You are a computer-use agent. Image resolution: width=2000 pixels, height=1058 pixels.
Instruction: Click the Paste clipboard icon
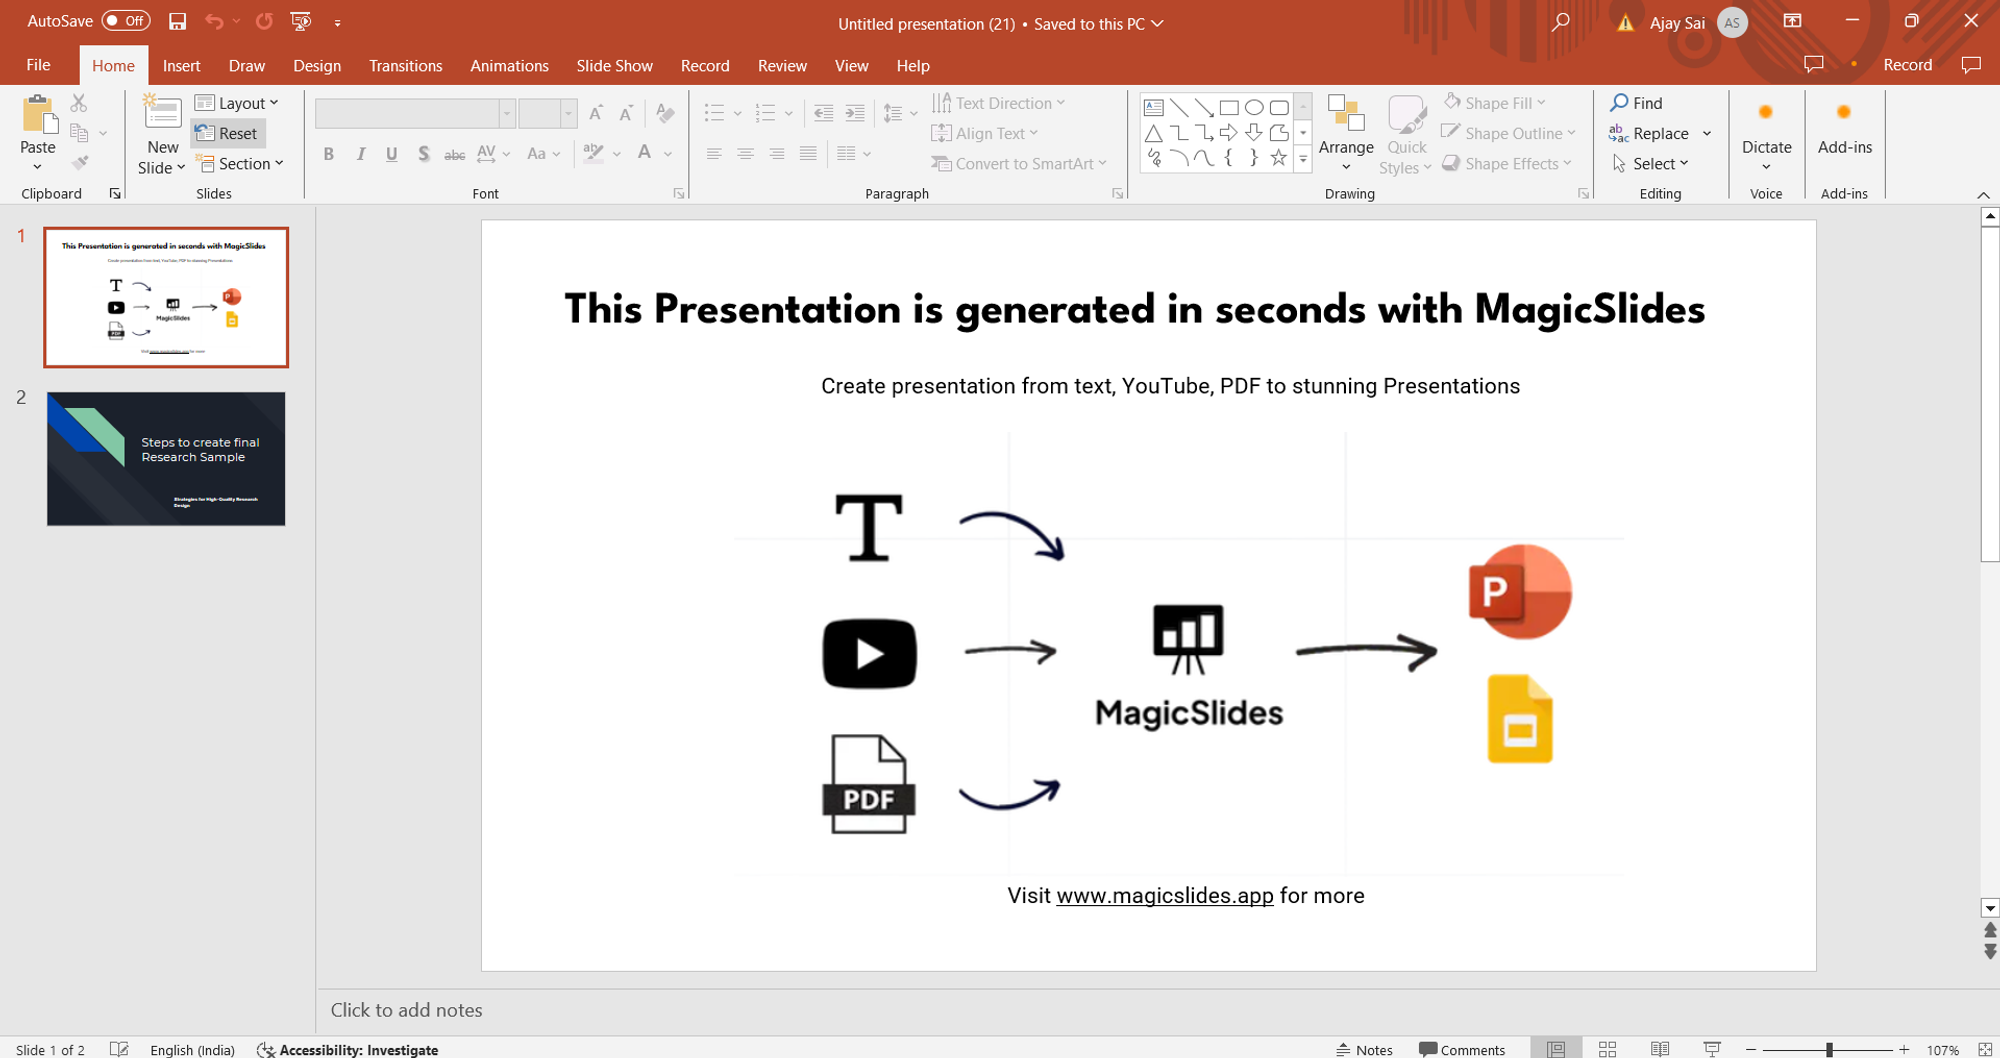[x=38, y=114]
